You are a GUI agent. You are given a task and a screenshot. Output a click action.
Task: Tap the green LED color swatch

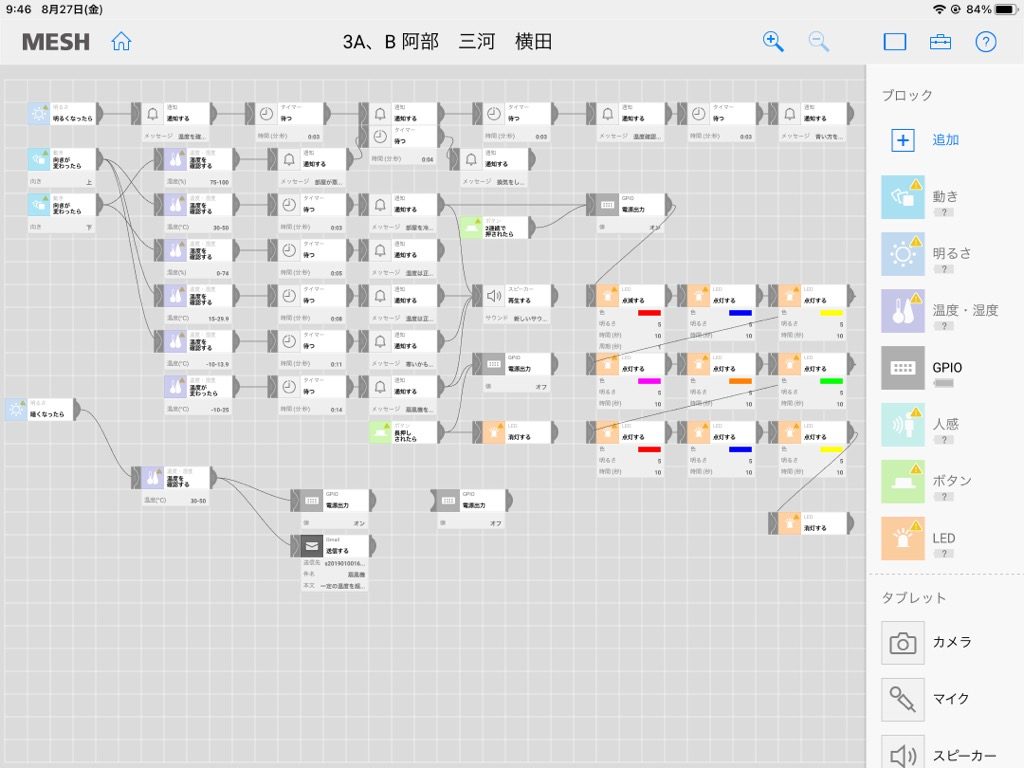(x=831, y=381)
